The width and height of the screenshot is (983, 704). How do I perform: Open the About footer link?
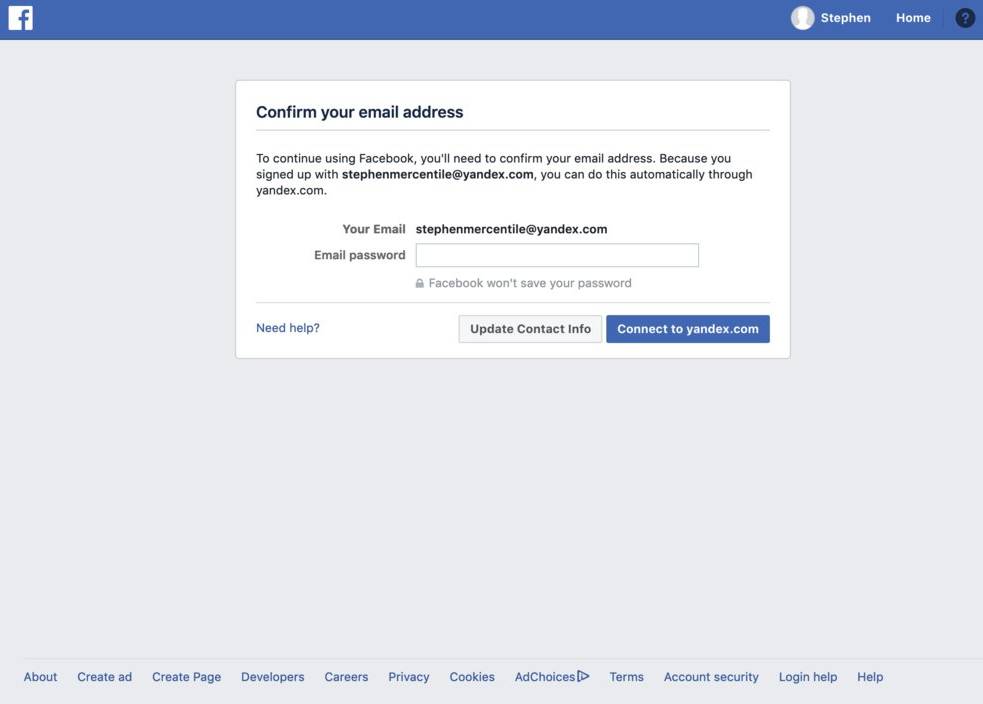coord(40,677)
